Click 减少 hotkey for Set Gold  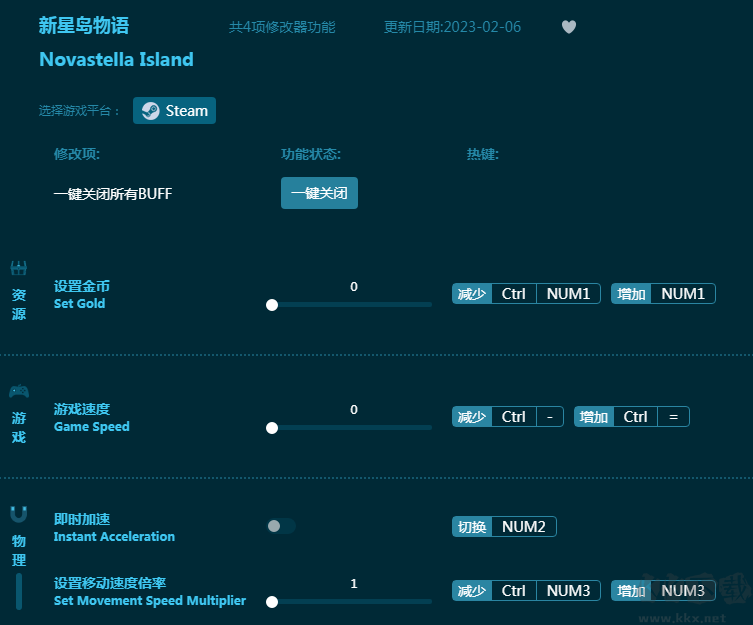(x=472, y=294)
